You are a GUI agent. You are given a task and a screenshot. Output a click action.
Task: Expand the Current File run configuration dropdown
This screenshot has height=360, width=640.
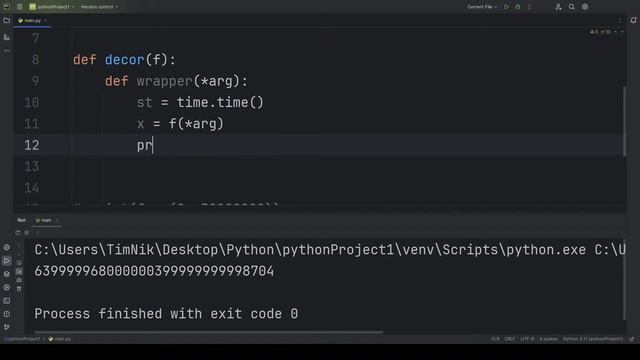(x=482, y=7)
